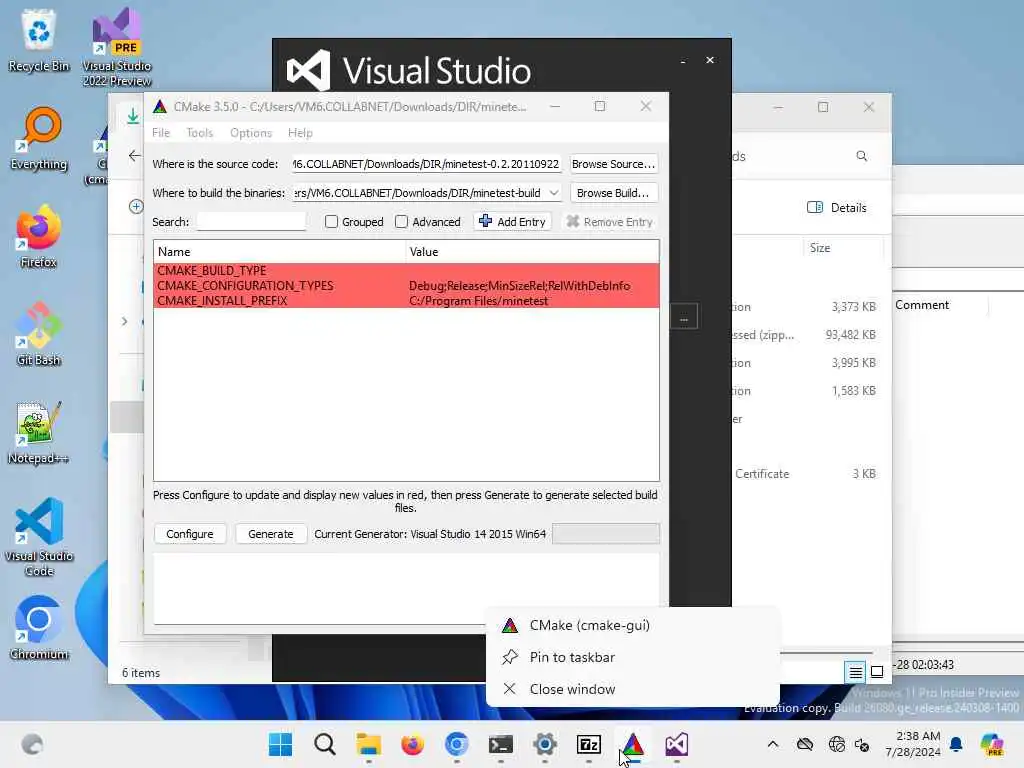Open 7-Zip from the taskbar
Viewport: 1024px width, 768px height.
(x=589, y=744)
